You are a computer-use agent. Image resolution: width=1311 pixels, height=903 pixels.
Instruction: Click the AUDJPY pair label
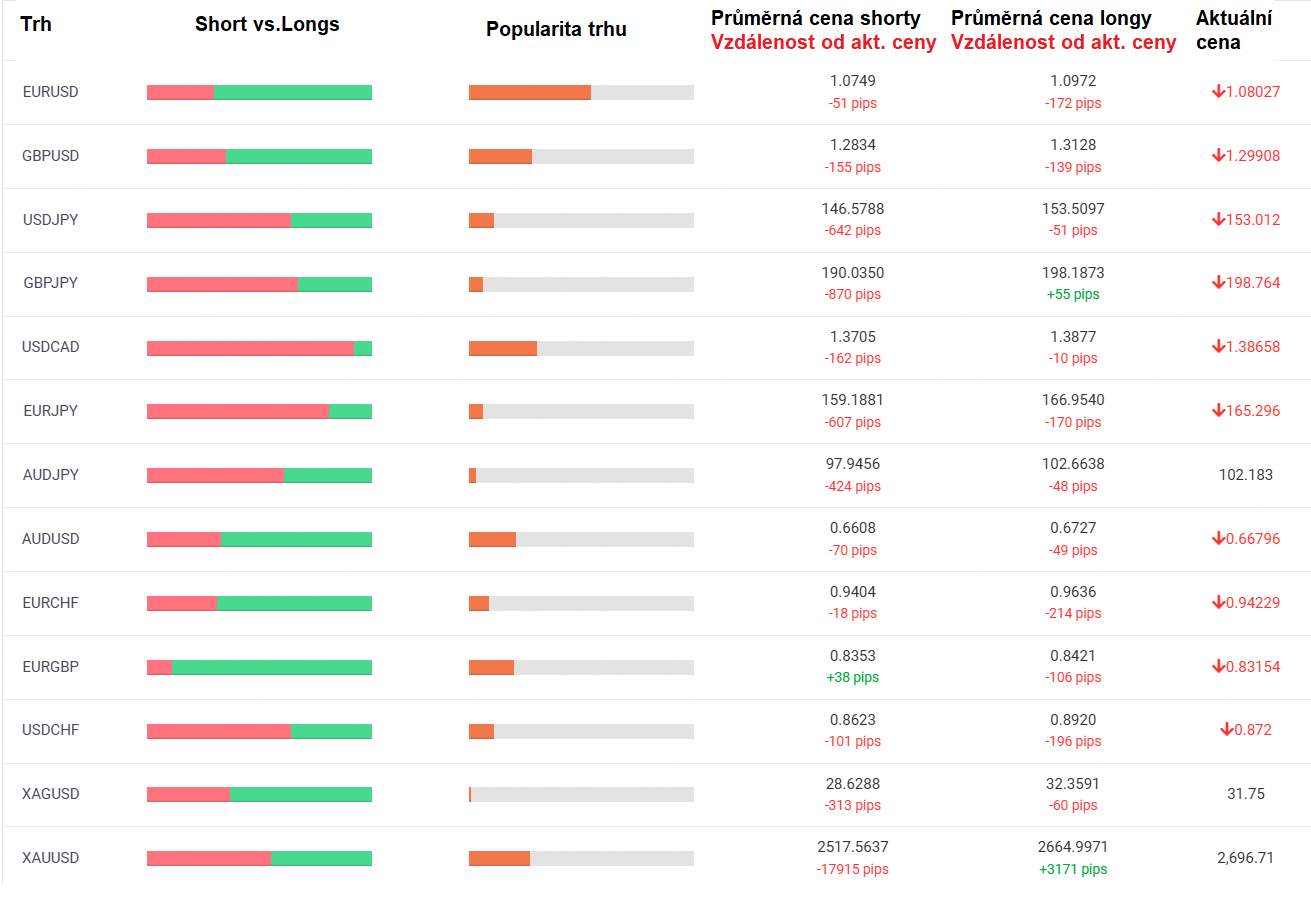coord(50,475)
